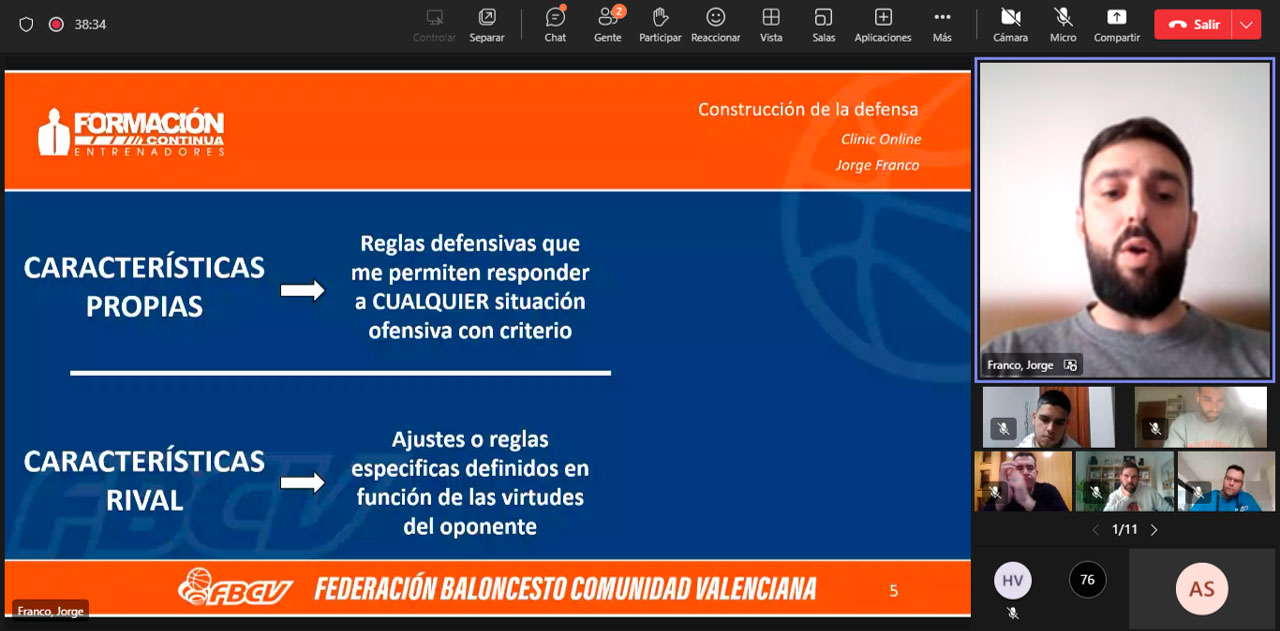Expand the Salir dropdown arrow
Screen dimensions: 1280x631
pyautogui.click(x=1247, y=25)
